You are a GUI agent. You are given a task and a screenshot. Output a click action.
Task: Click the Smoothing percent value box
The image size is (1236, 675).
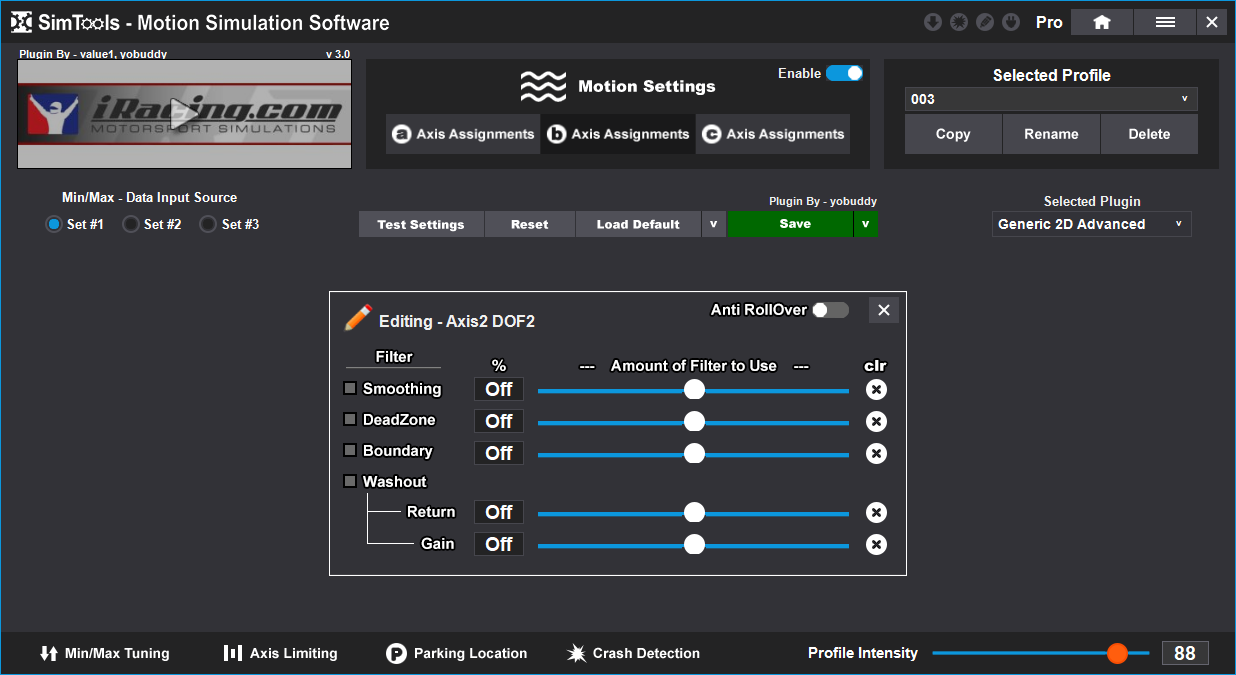click(499, 390)
